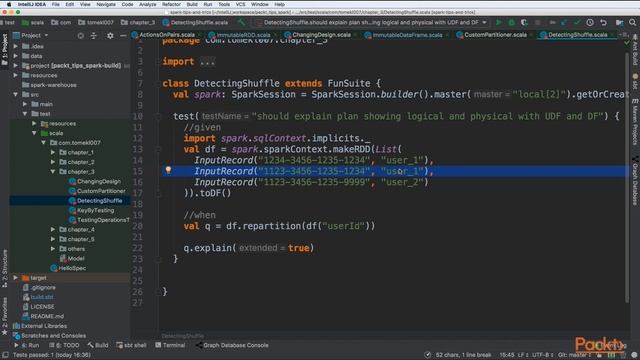Viewport: 640px width, 360px height.
Task: Expand the data folder
Action: point(16,56)
